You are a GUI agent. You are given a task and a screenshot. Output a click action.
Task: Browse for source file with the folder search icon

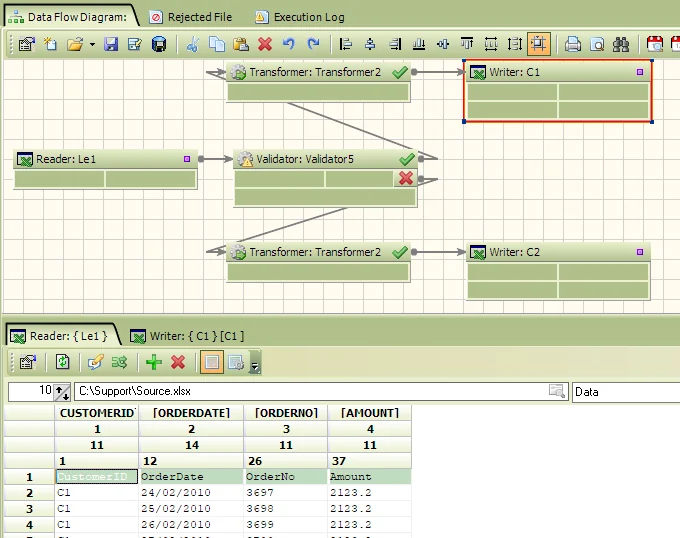pos(557,391)
